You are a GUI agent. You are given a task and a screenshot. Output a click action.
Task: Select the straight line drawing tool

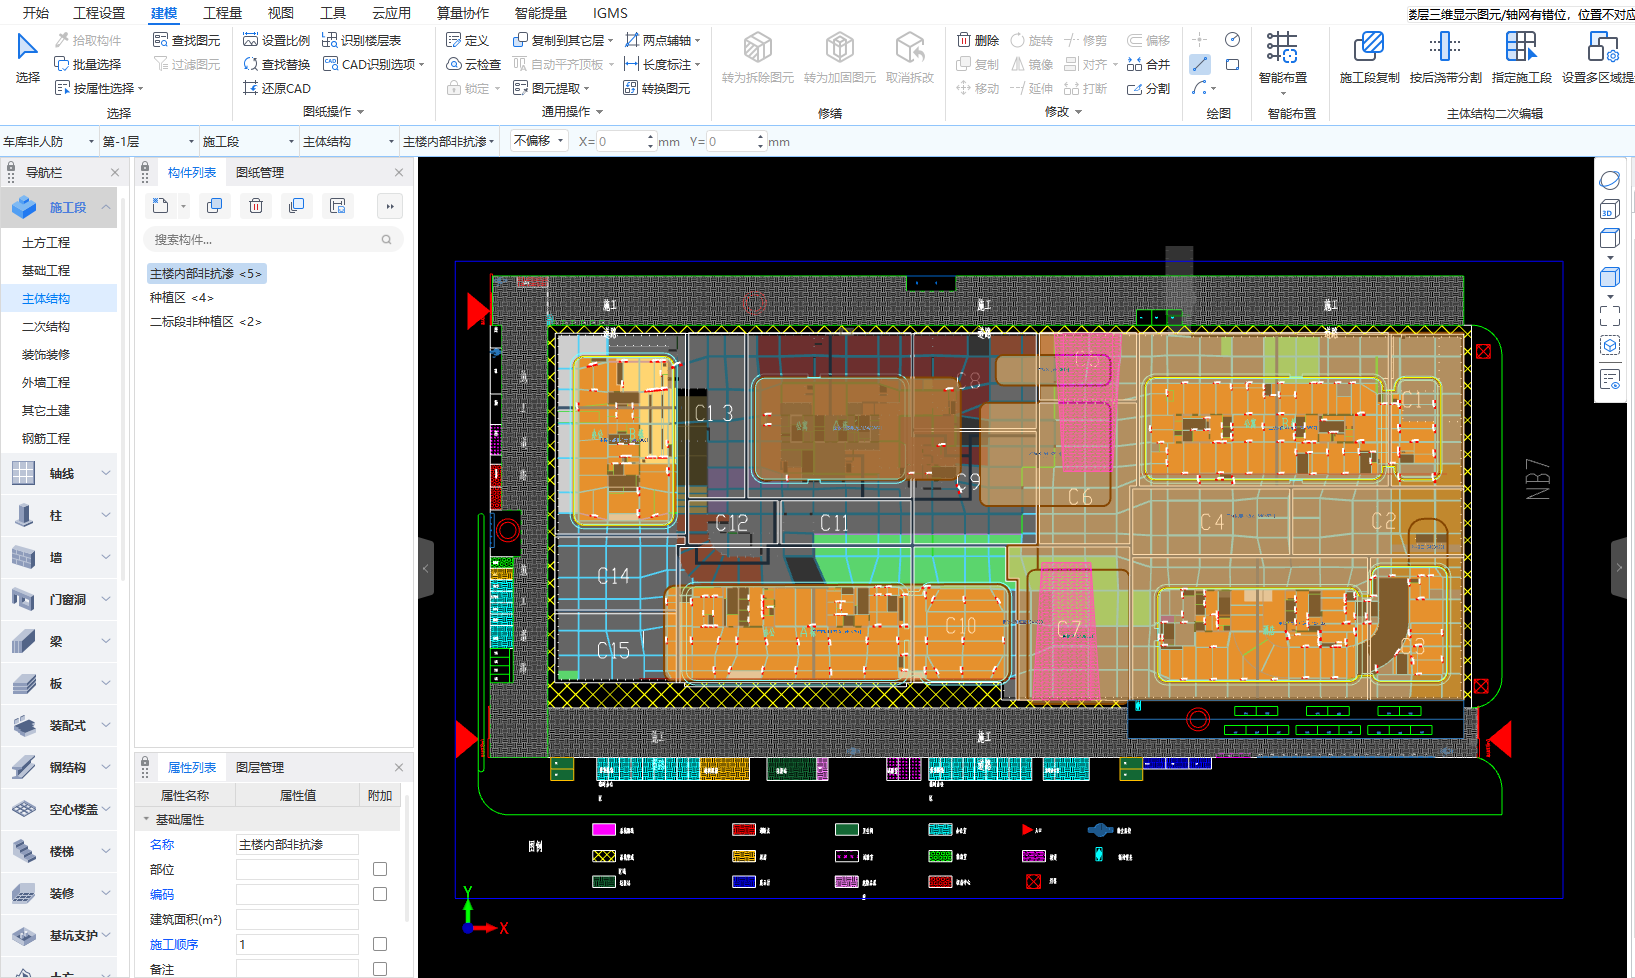coord(1200,64)
